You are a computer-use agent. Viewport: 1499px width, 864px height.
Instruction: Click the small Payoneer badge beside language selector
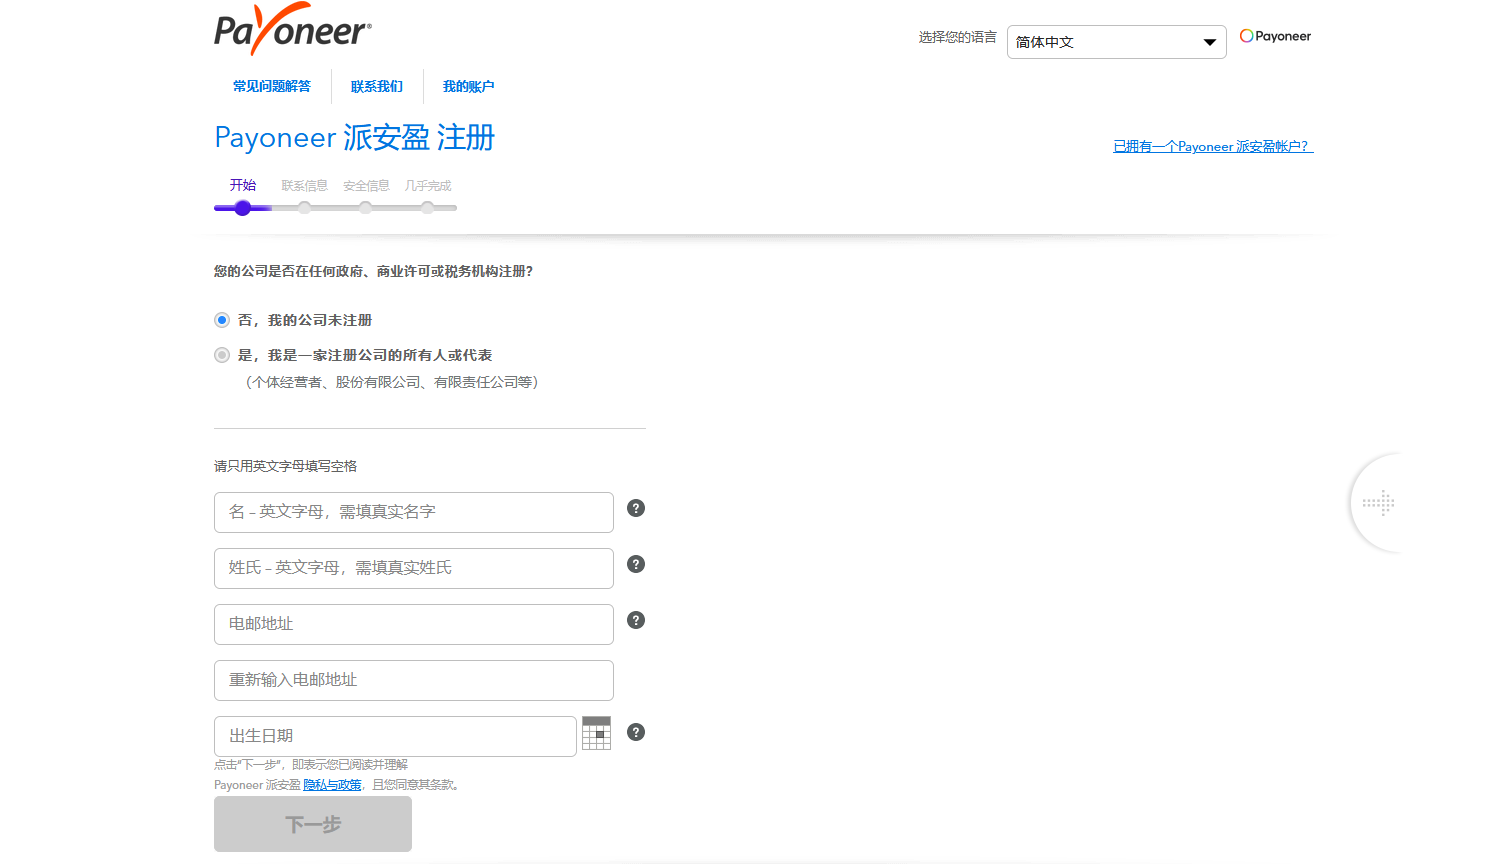pos(1275,36)
